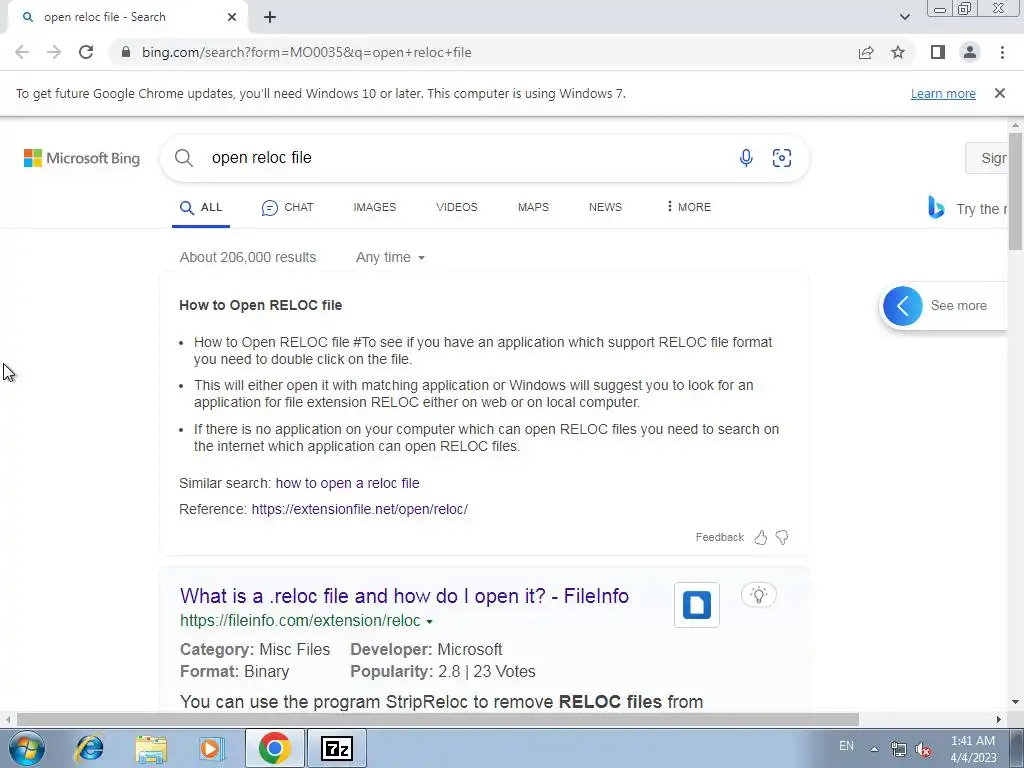Share this page icon in address bar
1024x768 pixels.
(866, 52)
